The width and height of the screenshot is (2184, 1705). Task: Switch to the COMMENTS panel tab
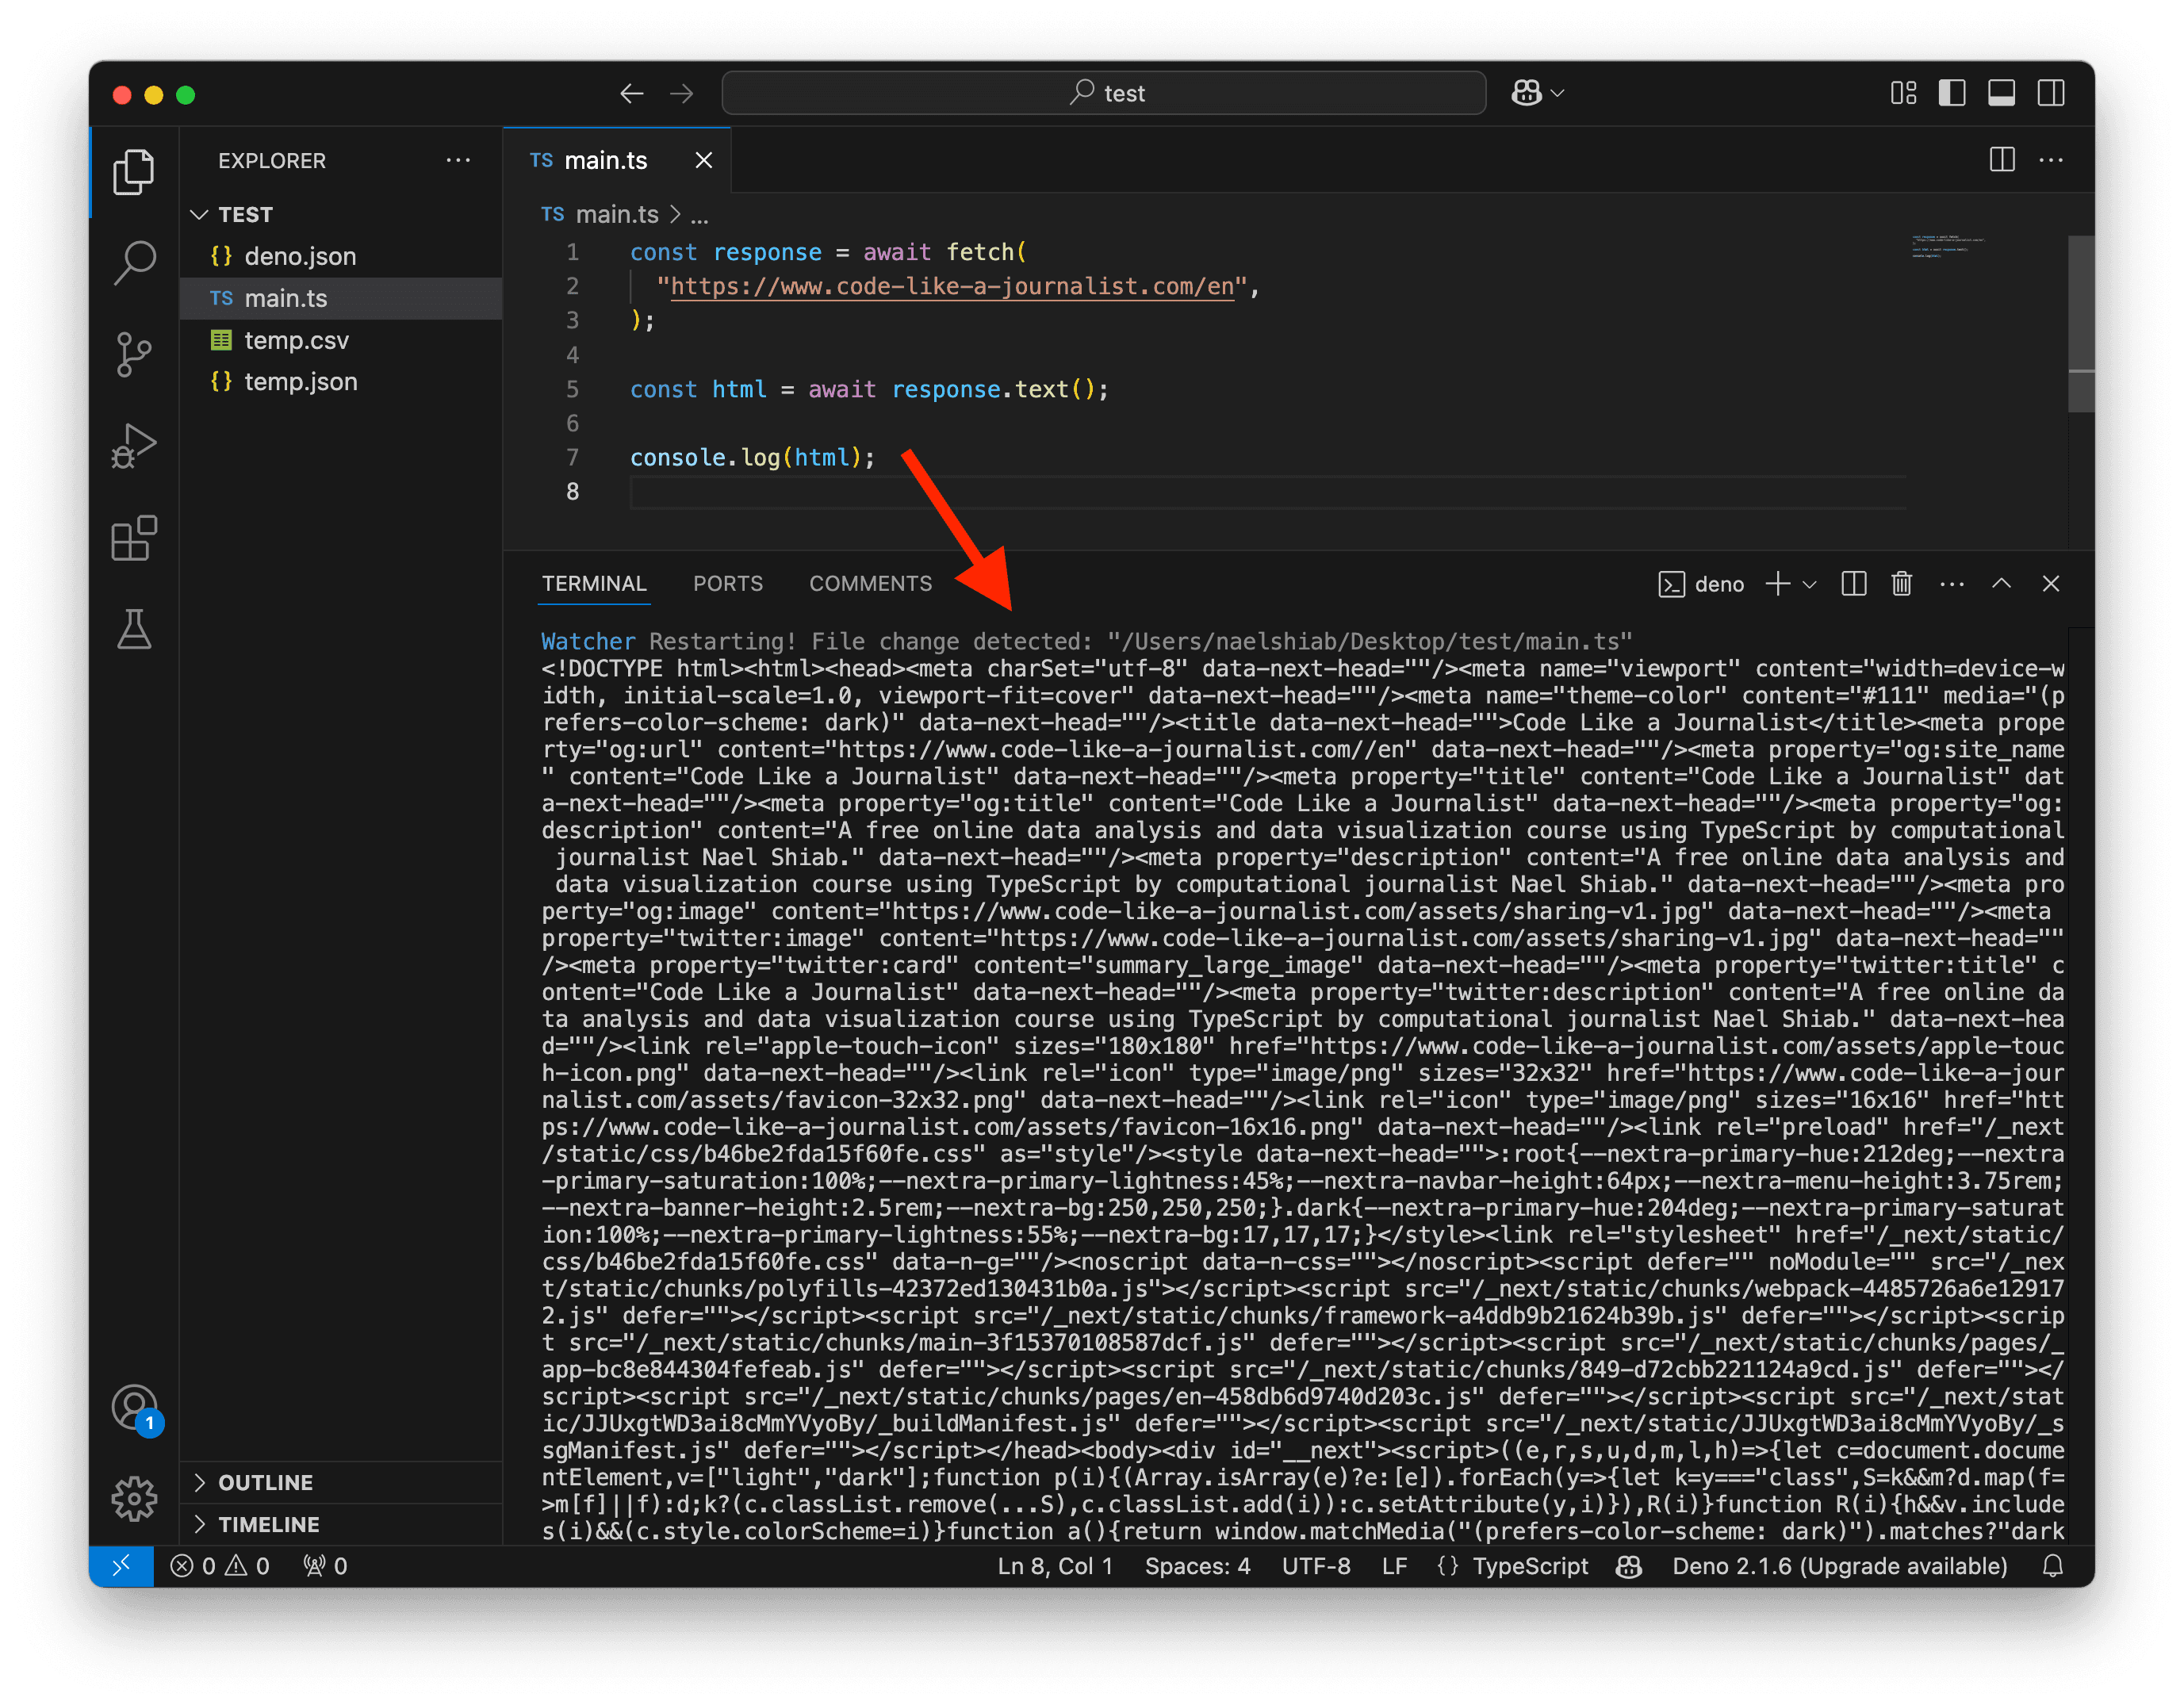(870, 583)
